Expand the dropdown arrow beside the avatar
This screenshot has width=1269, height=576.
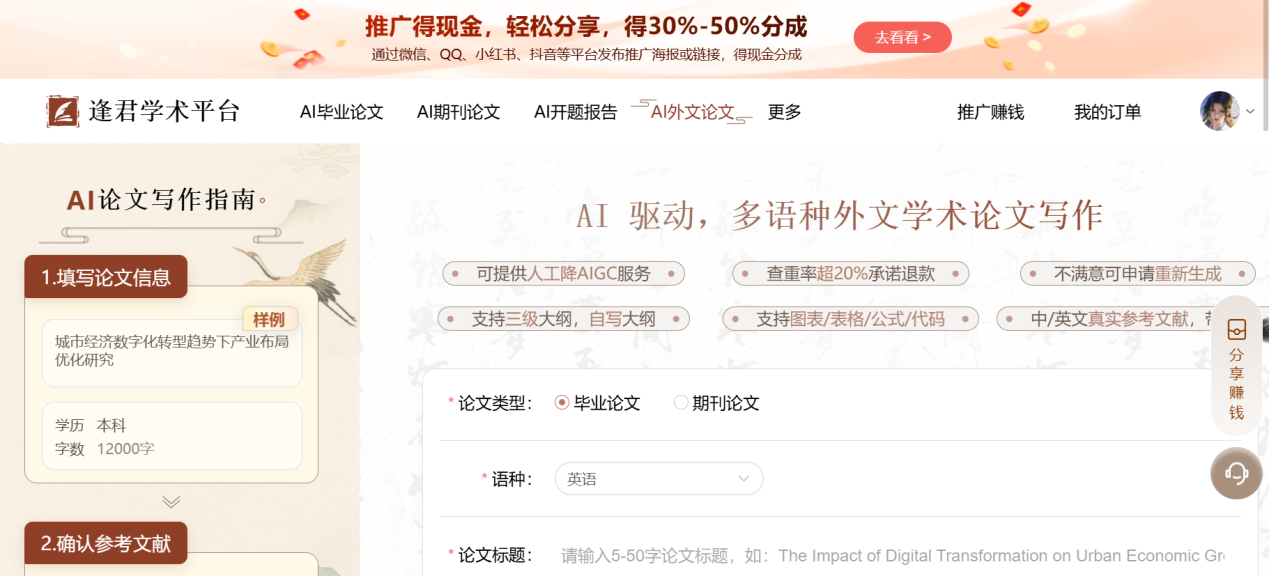1250,112
